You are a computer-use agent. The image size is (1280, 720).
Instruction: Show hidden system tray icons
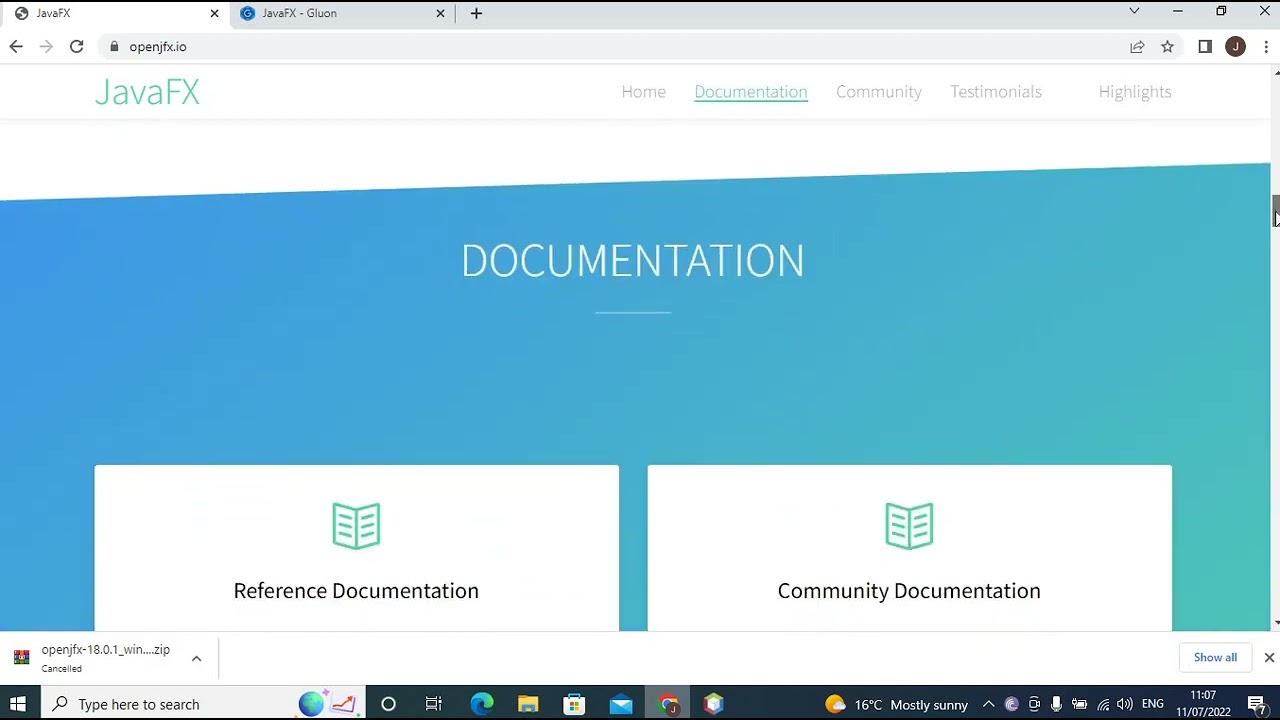point(988,704)
